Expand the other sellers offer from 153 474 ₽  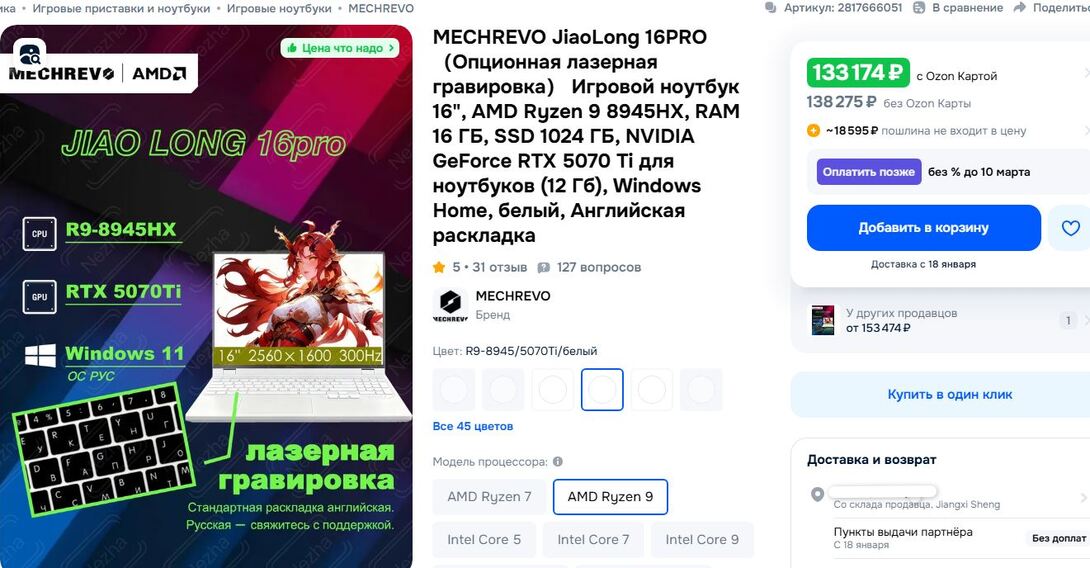pos(940,320)
